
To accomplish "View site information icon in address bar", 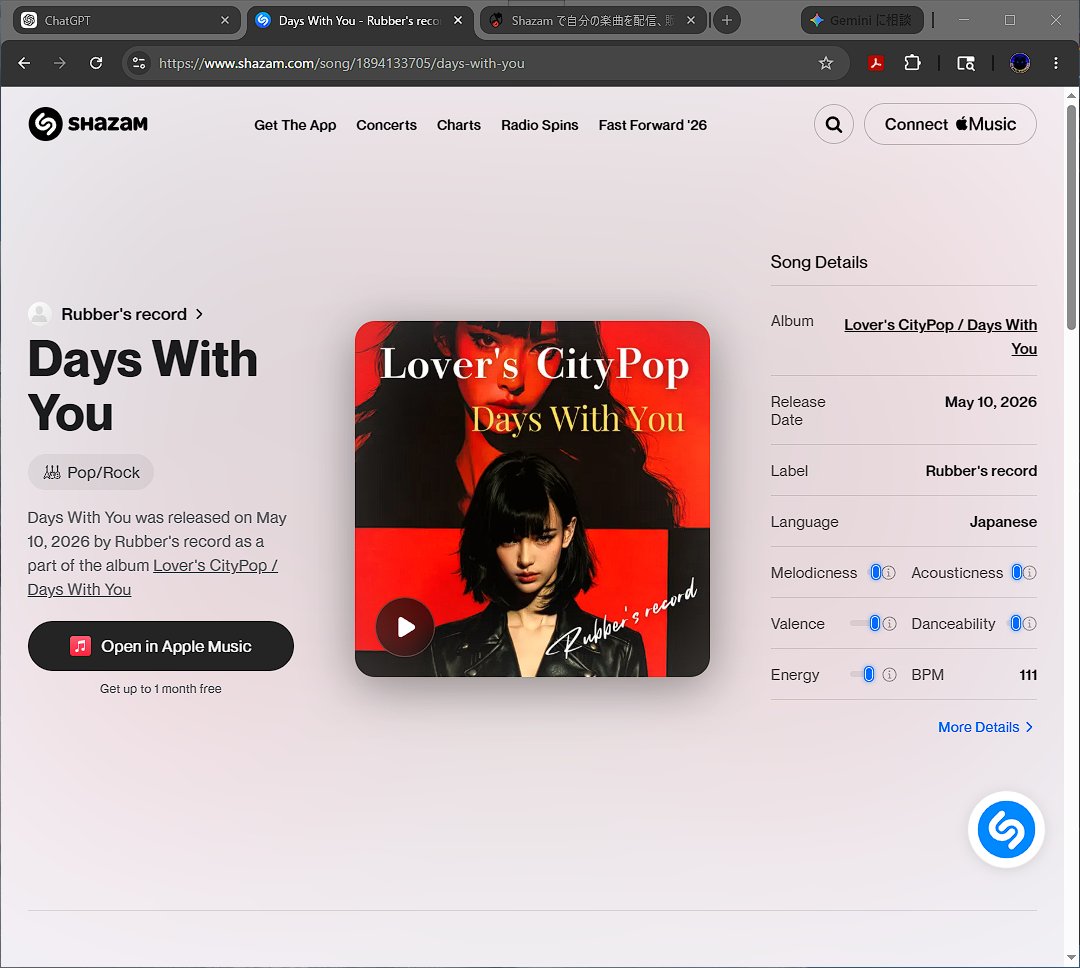I will pyautogui.click(x=139, y=63).
